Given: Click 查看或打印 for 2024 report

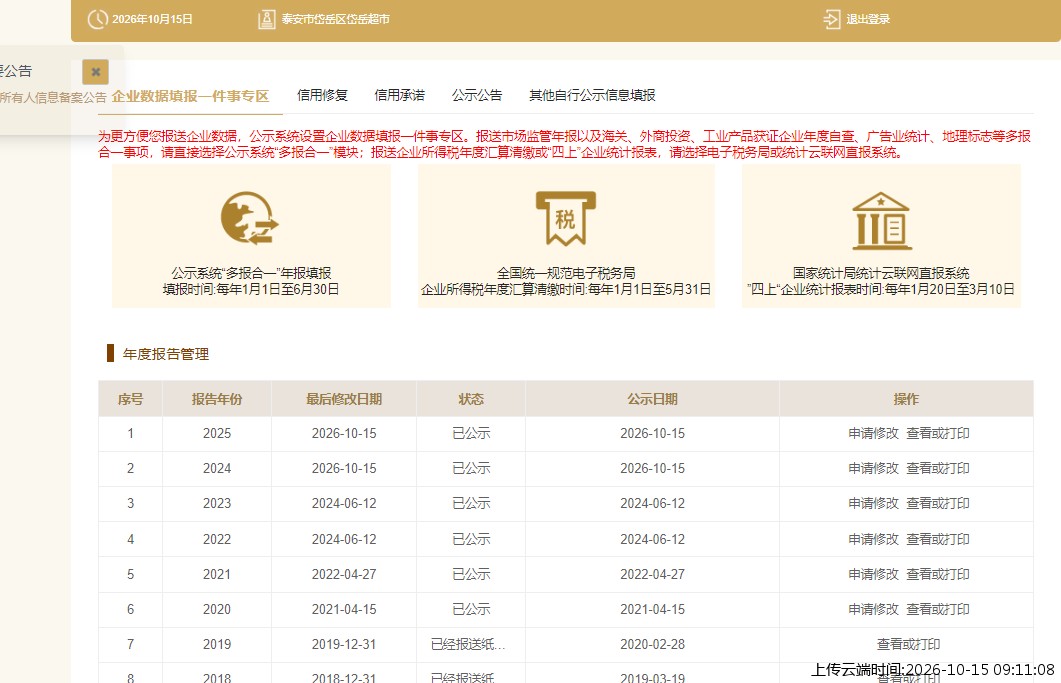Looking at the screenshot, I should pos(938,468).
